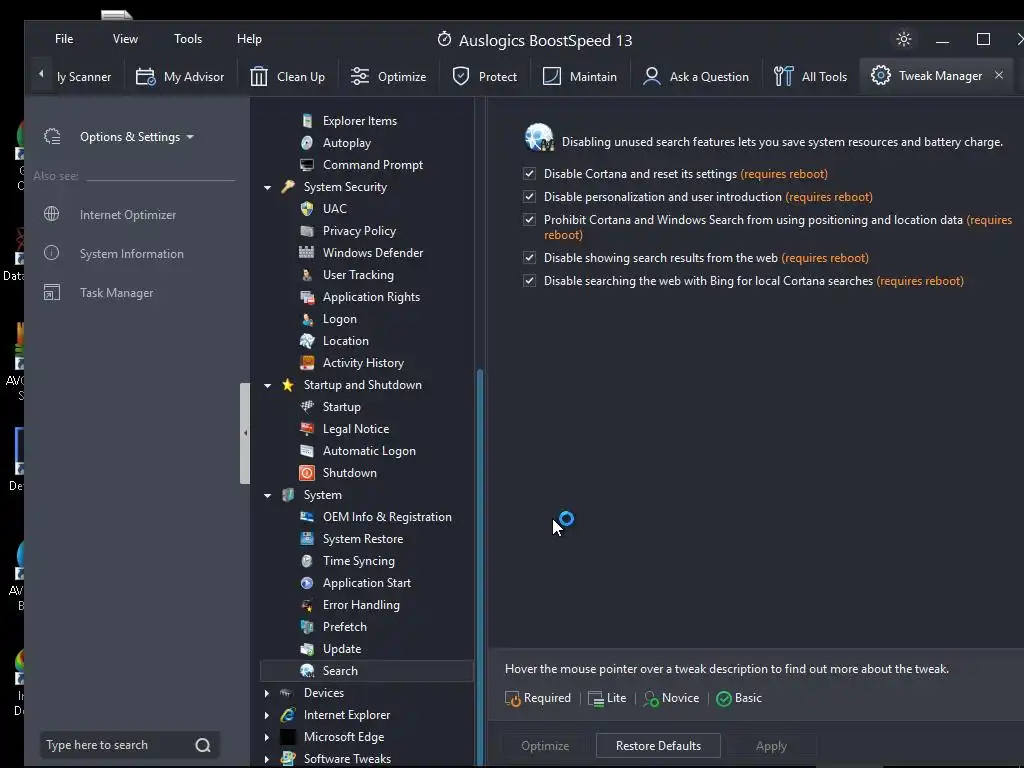Open the Error Handling icon
The image size is (1024, 768).
[307, 605]
